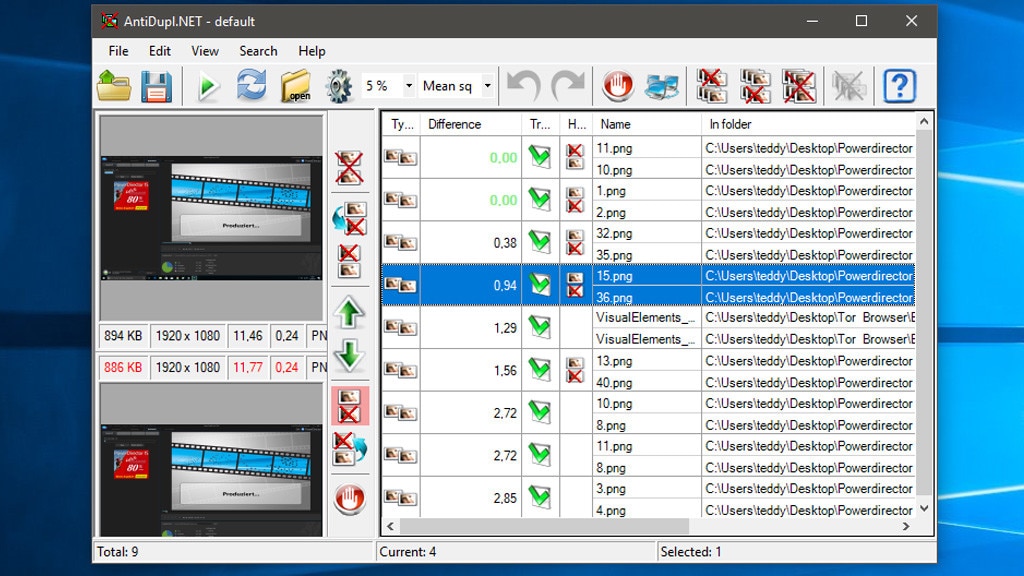Open the Edit menu
This screenshot has height=576, width=1024.
point(159,51)
